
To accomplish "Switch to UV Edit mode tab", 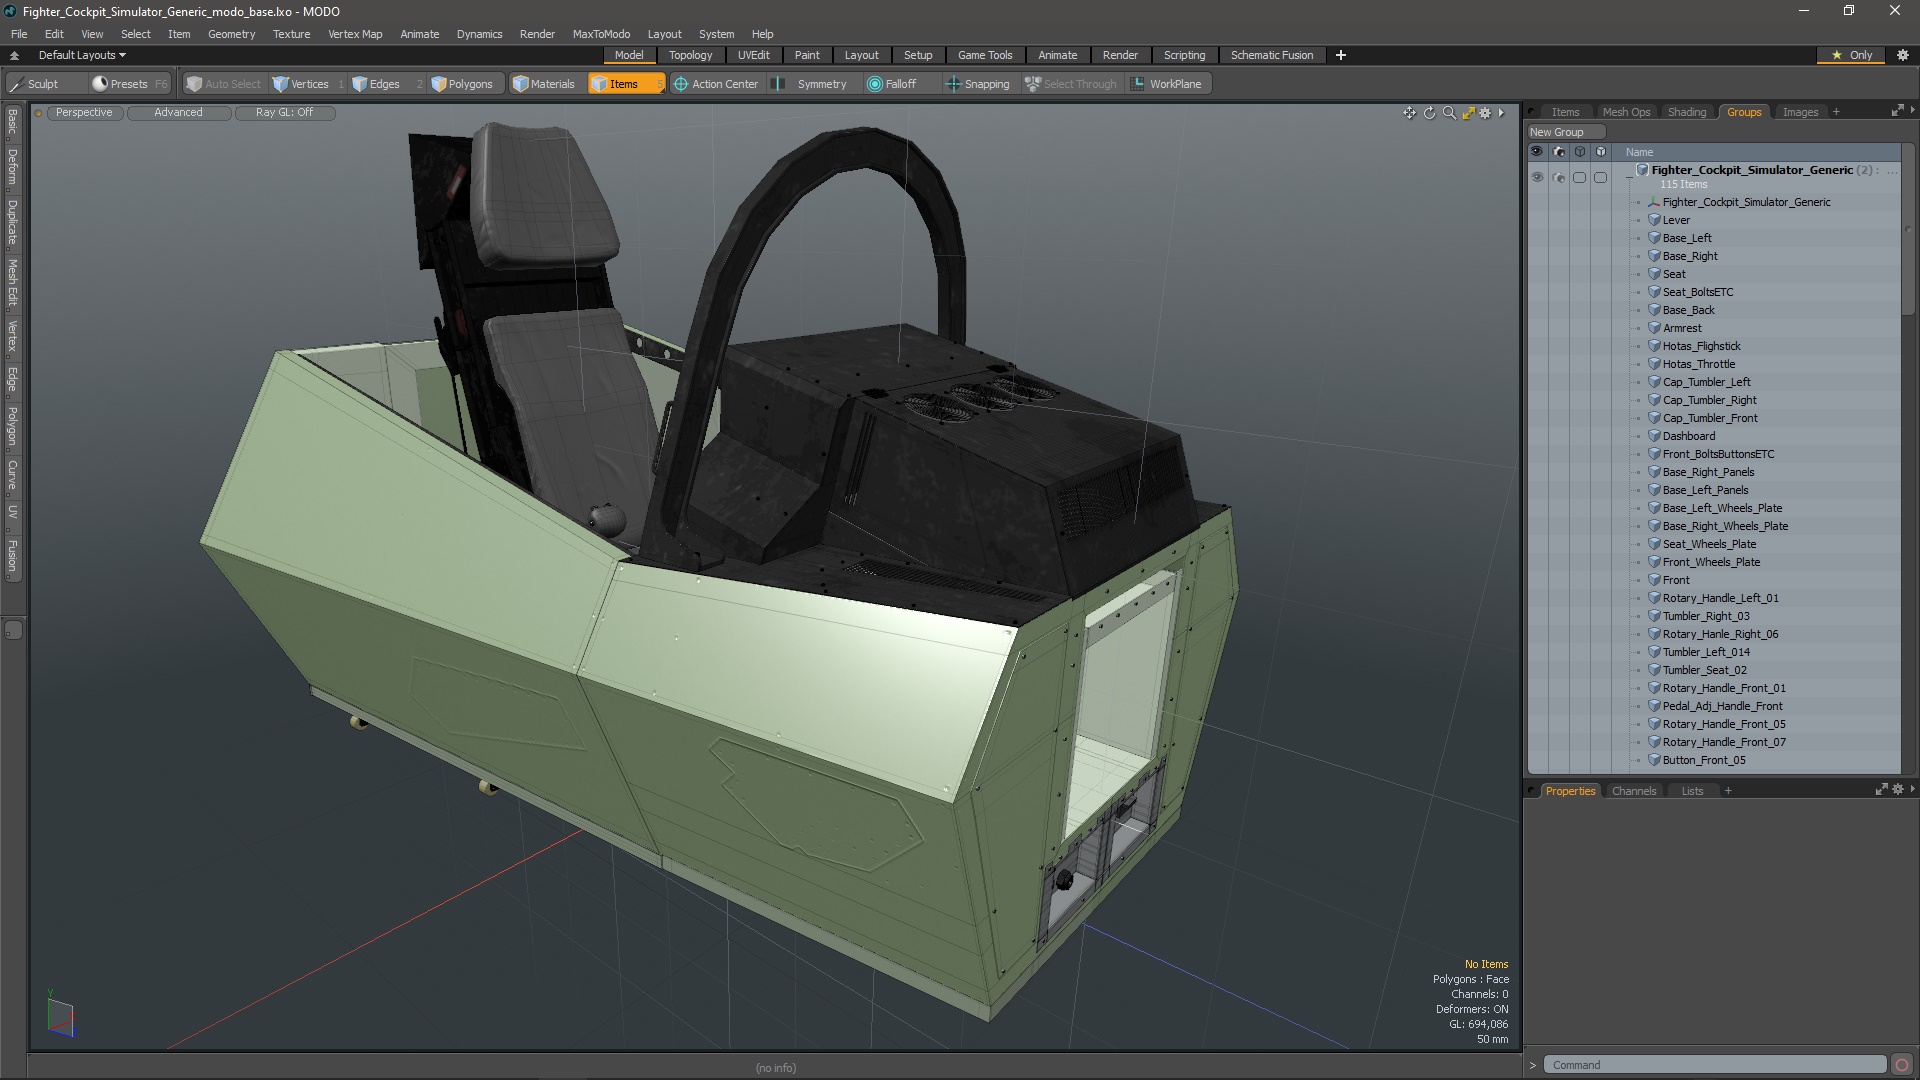I will click(754, 54).
